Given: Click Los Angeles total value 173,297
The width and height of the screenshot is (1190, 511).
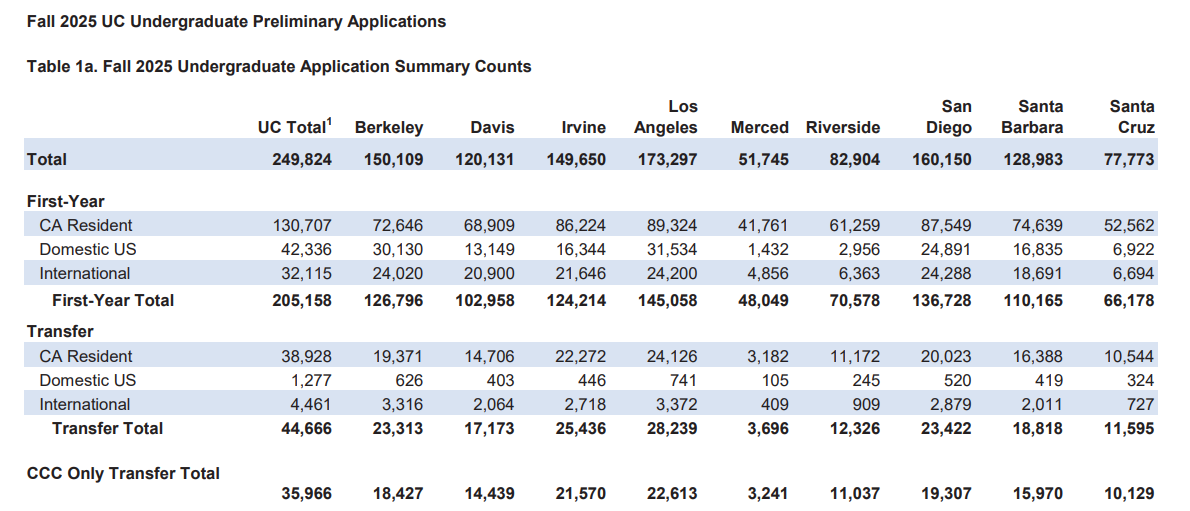Looking at the screenshot, I should pos(668,159).
